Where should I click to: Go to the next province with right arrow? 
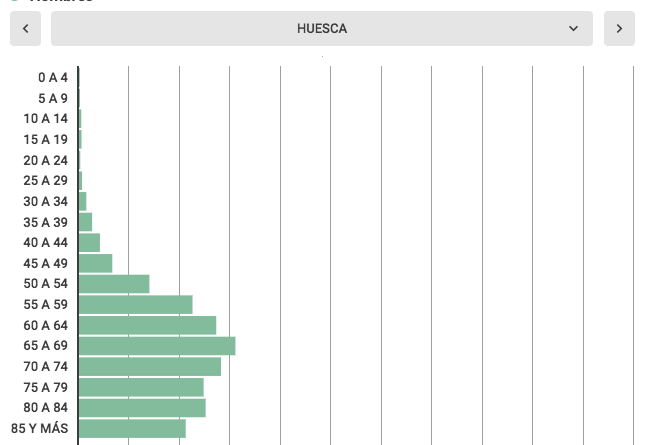[619, 29]
